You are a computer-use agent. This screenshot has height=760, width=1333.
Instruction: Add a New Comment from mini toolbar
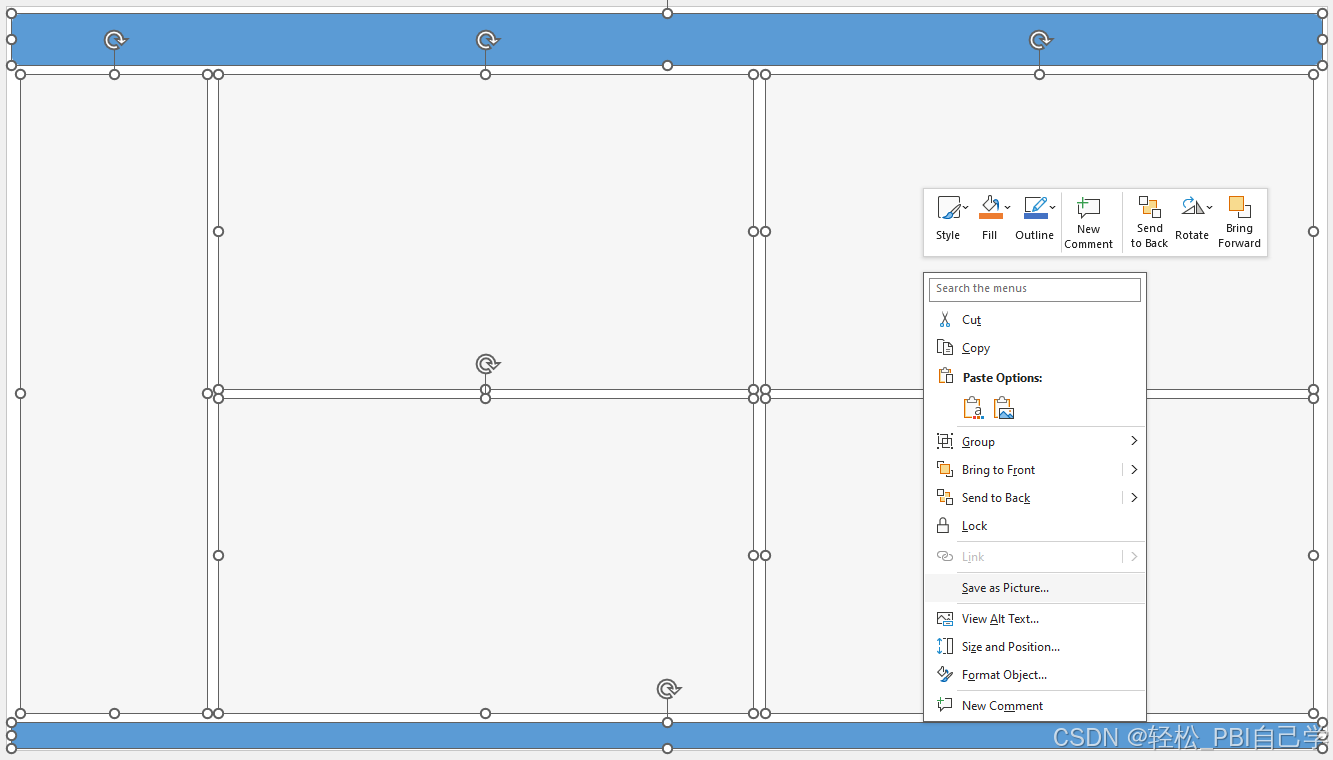(x=1088, y=222)
